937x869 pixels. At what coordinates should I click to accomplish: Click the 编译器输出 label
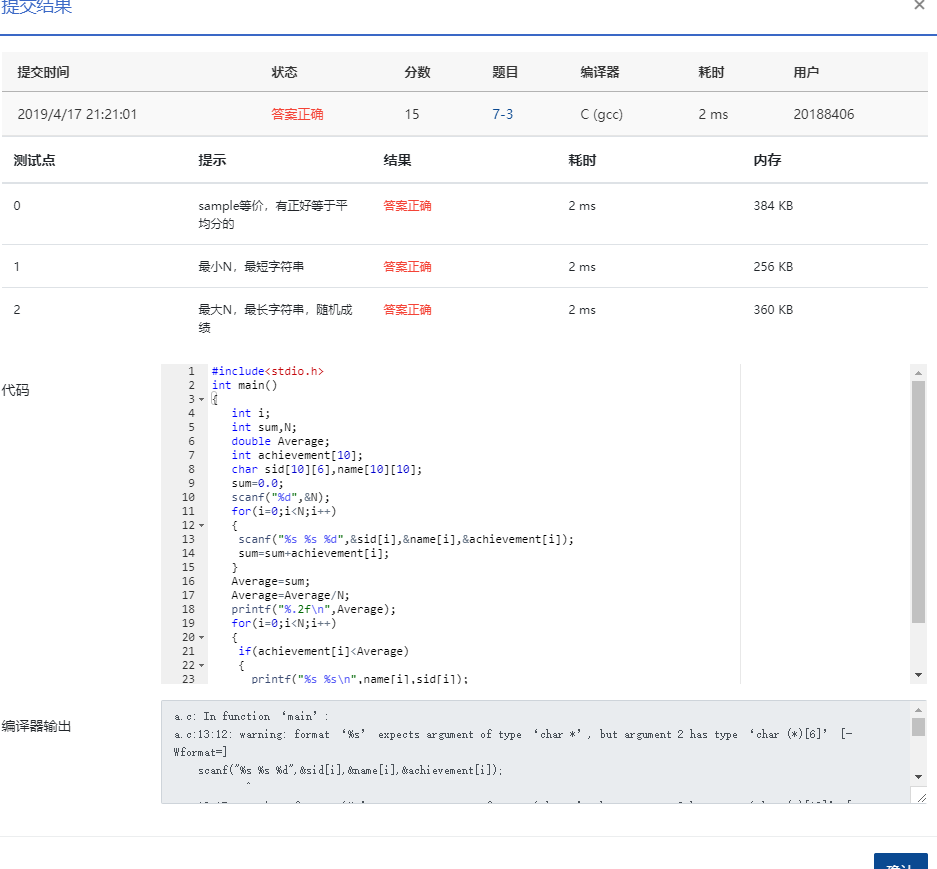(x=36, y=726)
